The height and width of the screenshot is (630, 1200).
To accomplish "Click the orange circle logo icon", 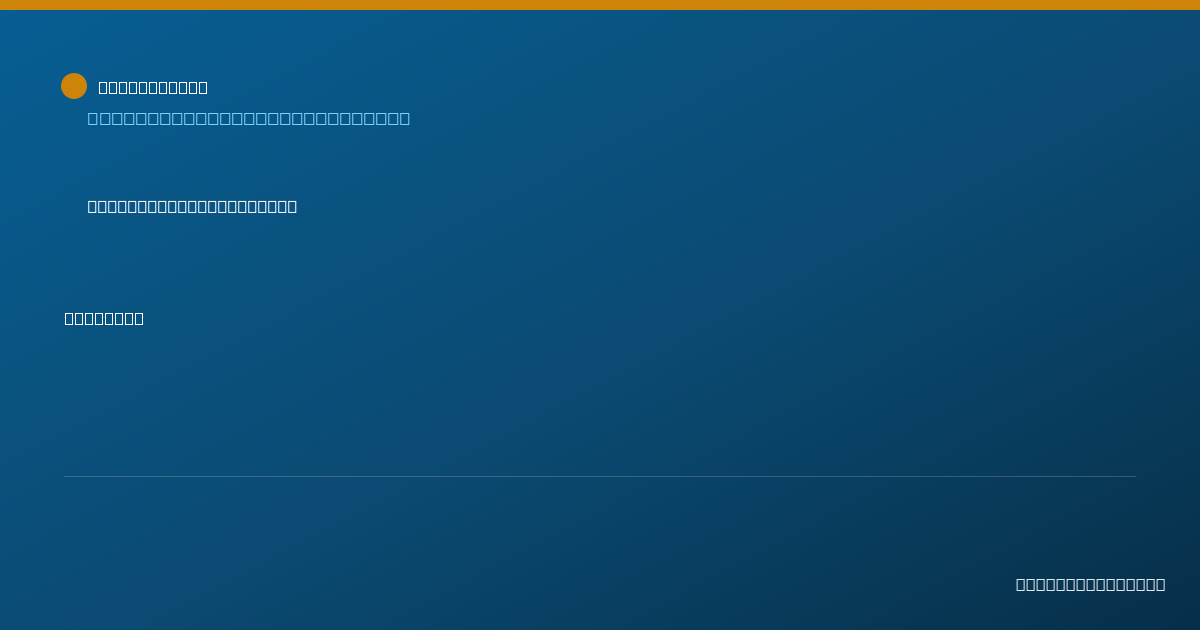I will tap(74, 86).
